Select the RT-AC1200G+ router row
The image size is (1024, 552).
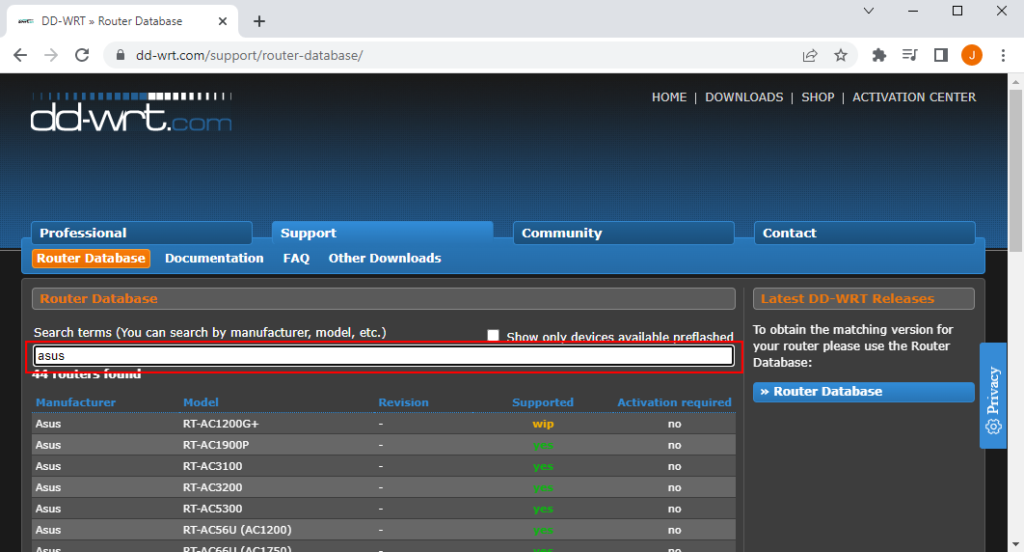click(384, 424)
